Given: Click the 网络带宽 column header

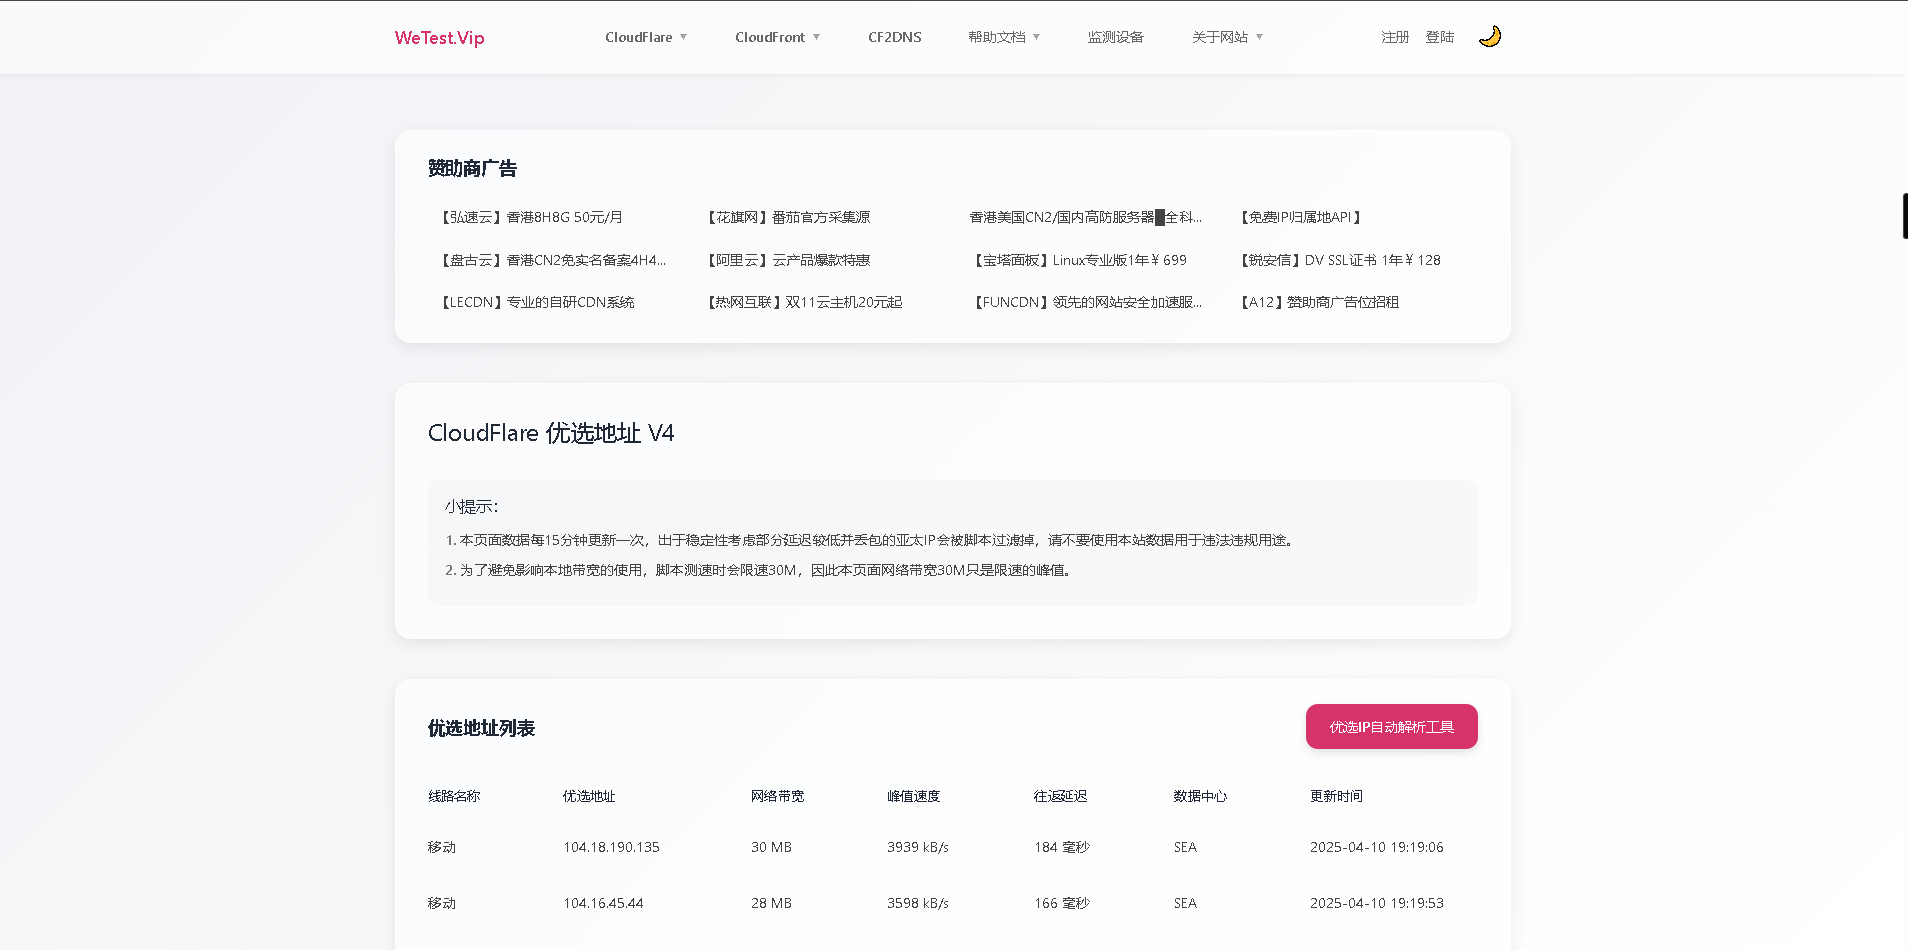Looking at the screenshot, I should click(777, 796).
